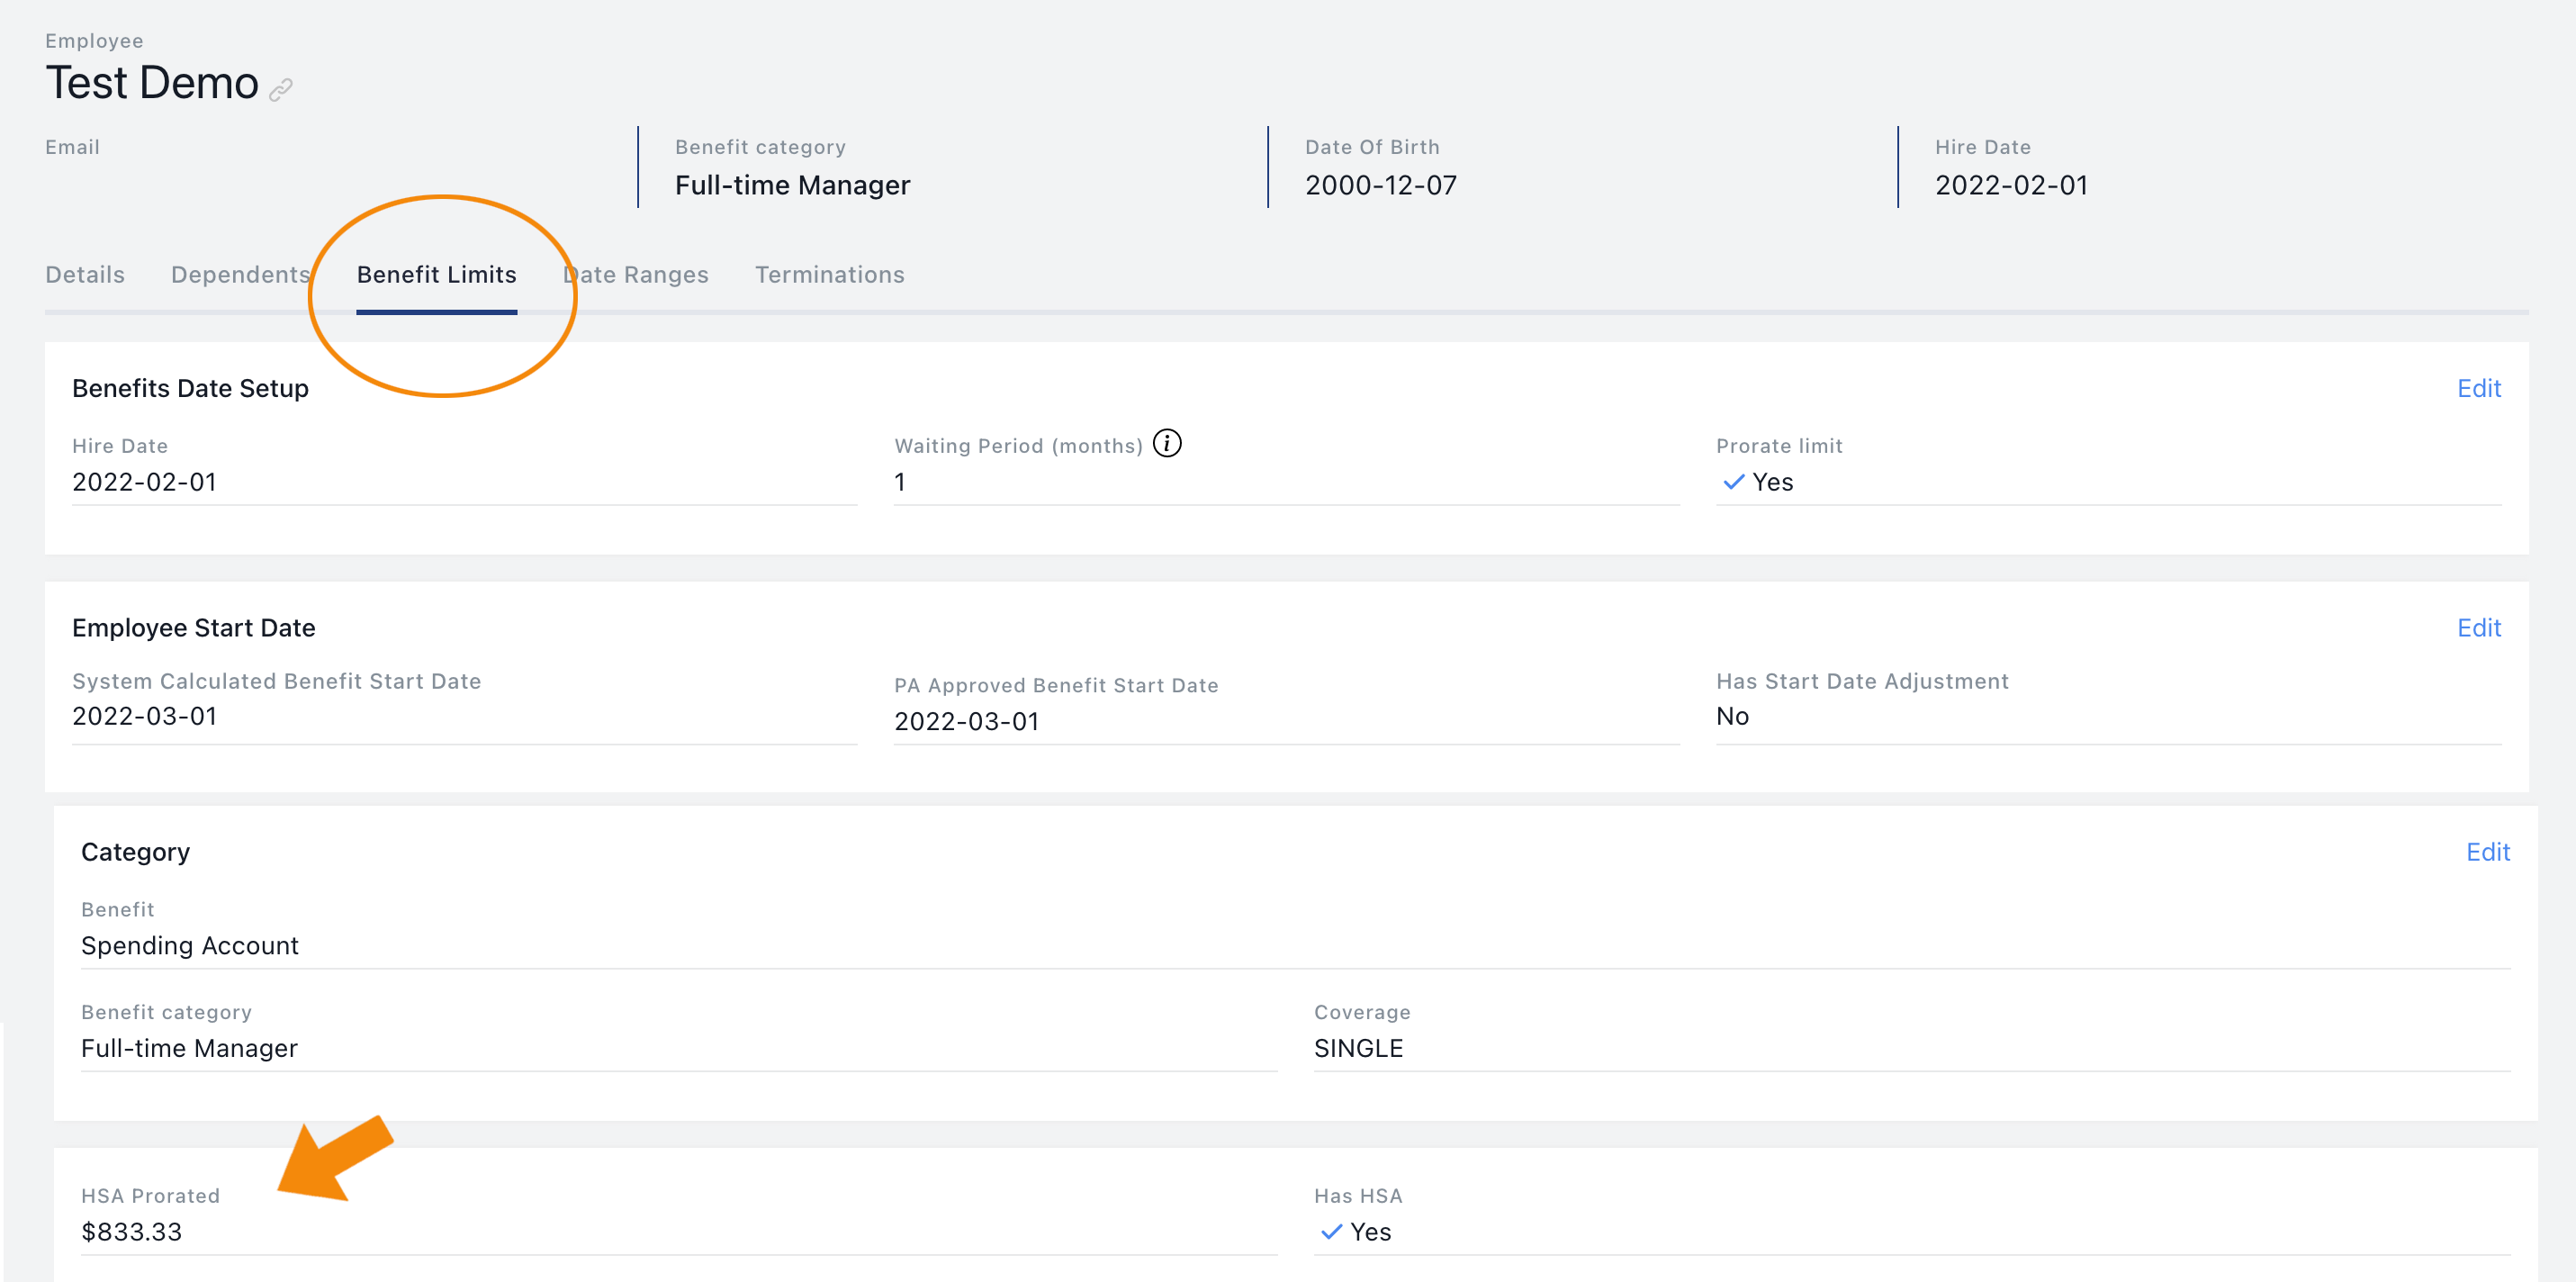Click Prorate limit Yes value
The image size is (2576, 1282).
[x=1773, y=482]
